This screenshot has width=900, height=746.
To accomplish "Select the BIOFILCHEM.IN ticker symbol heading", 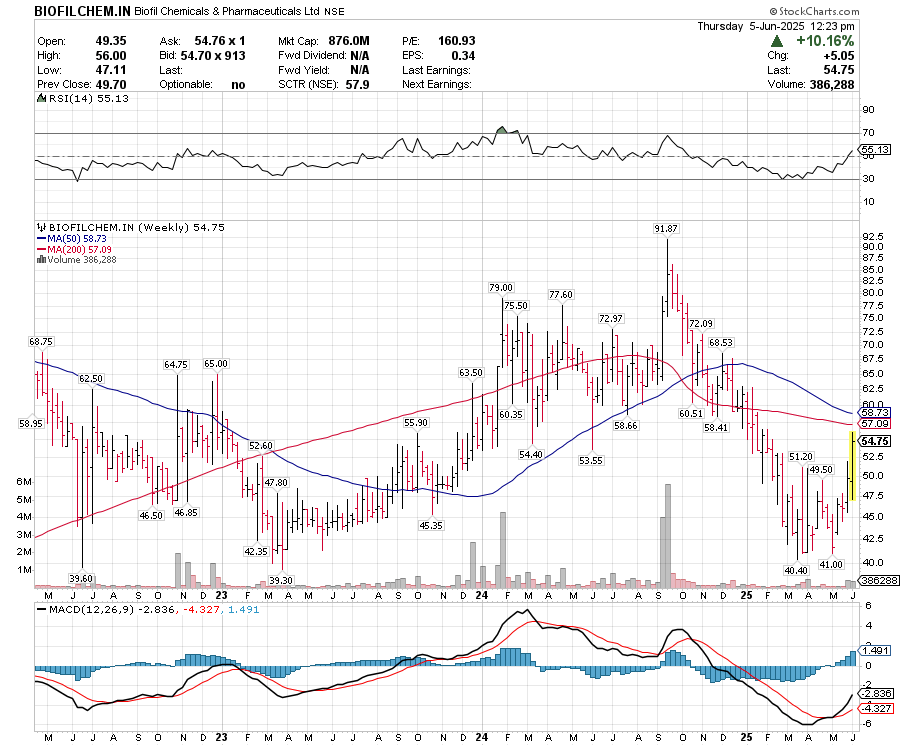I will click(x=83, y=11).
